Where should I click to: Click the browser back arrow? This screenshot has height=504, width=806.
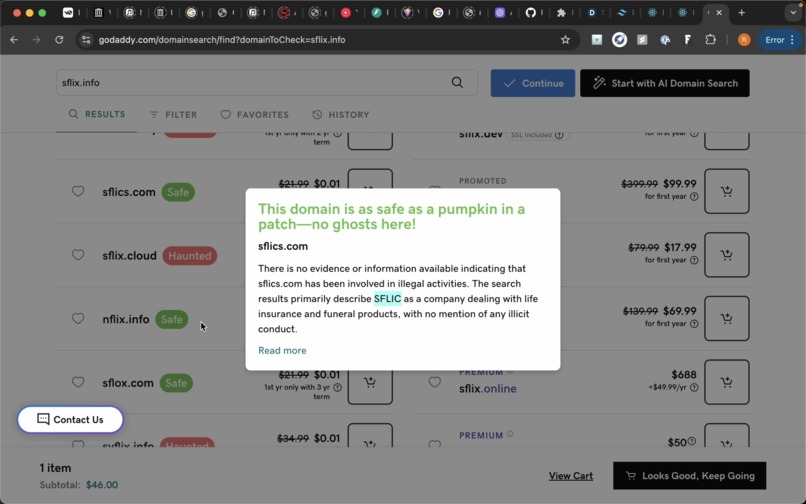click(x=14, y=40)
